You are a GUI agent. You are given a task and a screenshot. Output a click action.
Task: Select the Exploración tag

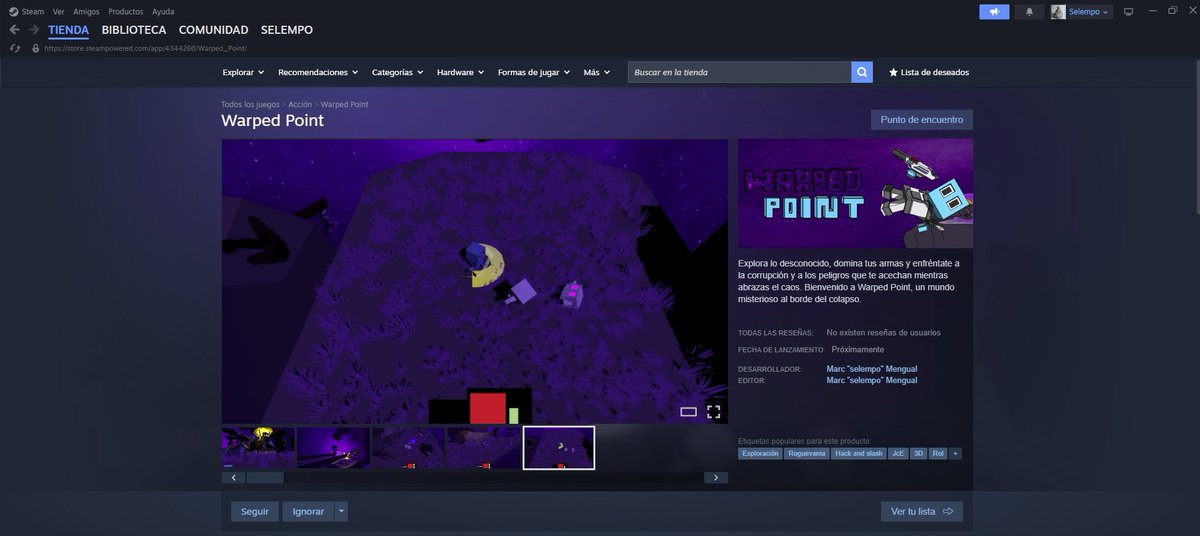(x=760, y=453)
